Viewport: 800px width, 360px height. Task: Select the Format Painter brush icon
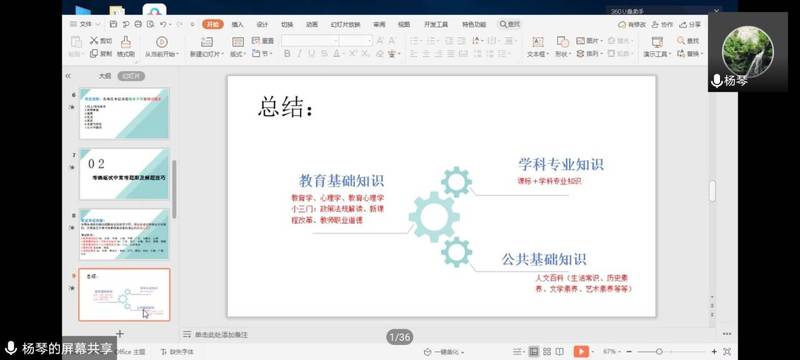(x=126, y=42)
